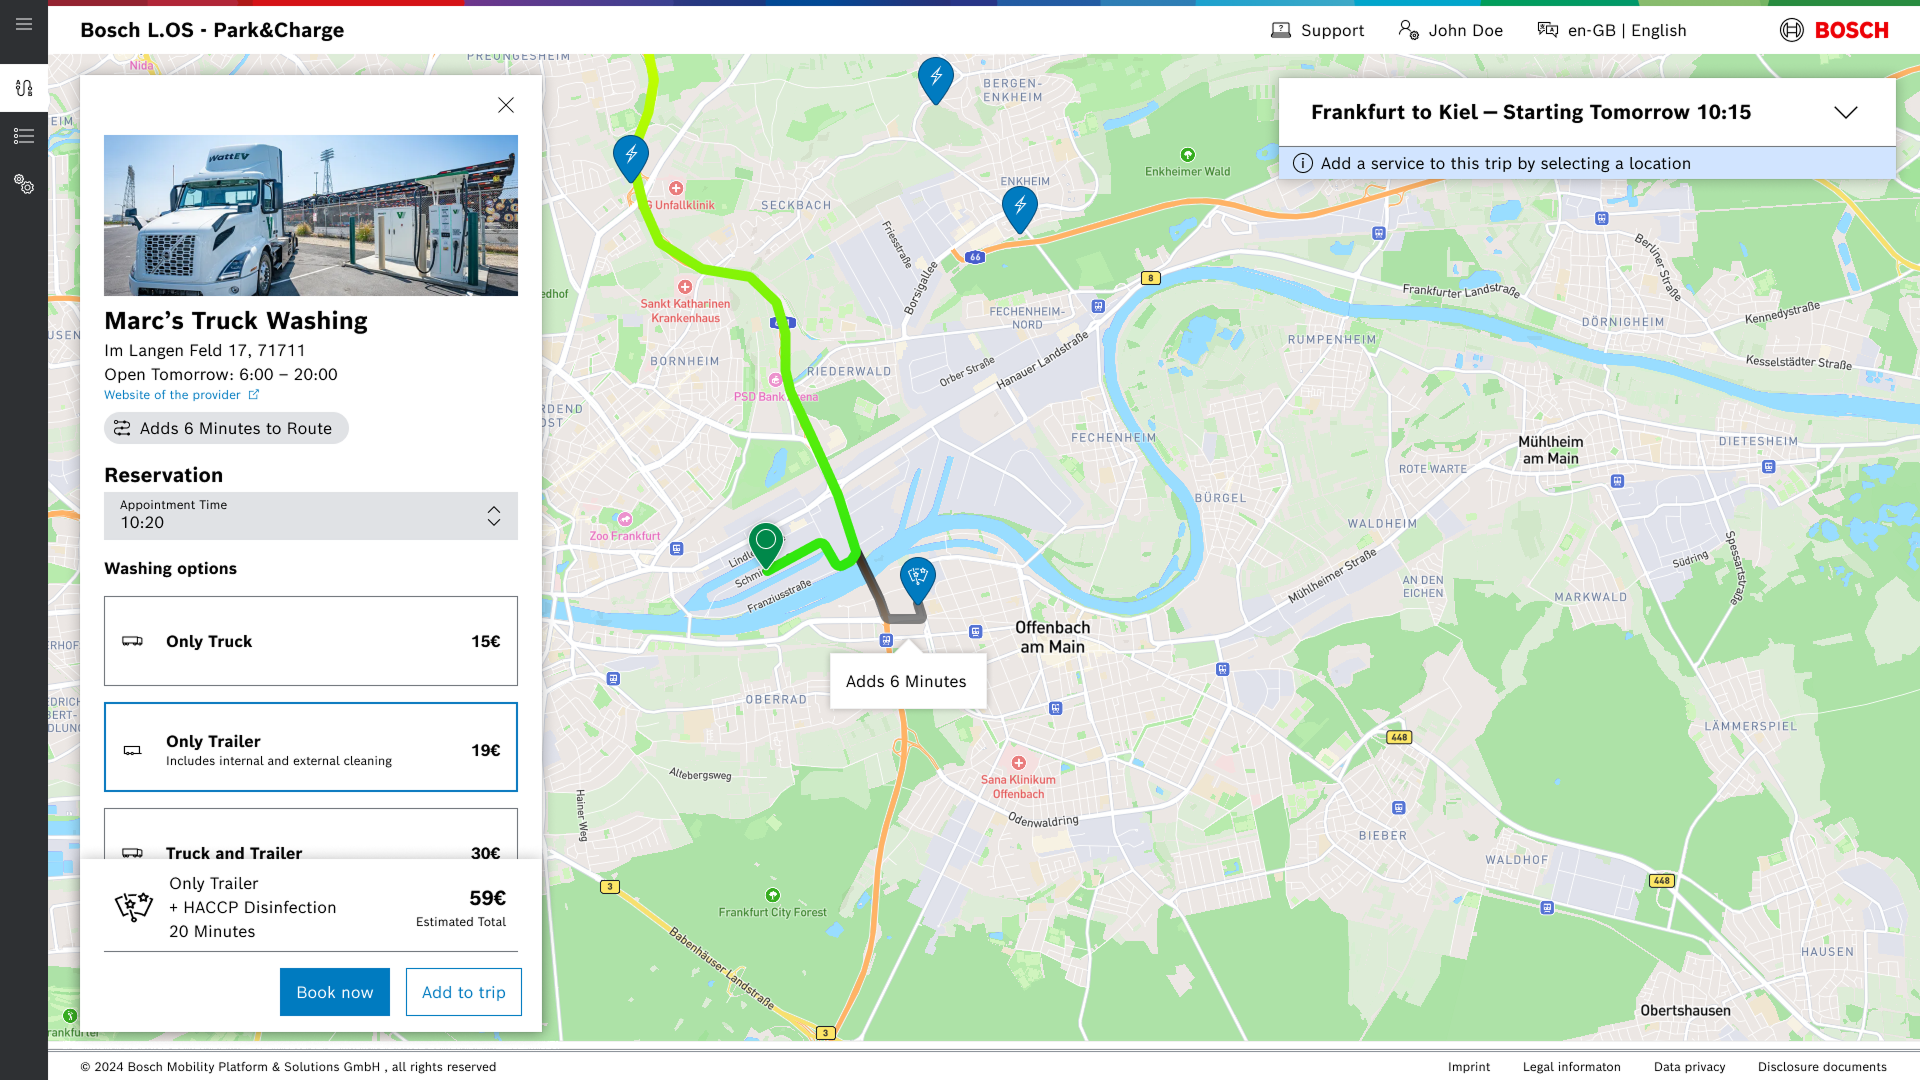Select the Only Truck washing option

click(310, 641)
